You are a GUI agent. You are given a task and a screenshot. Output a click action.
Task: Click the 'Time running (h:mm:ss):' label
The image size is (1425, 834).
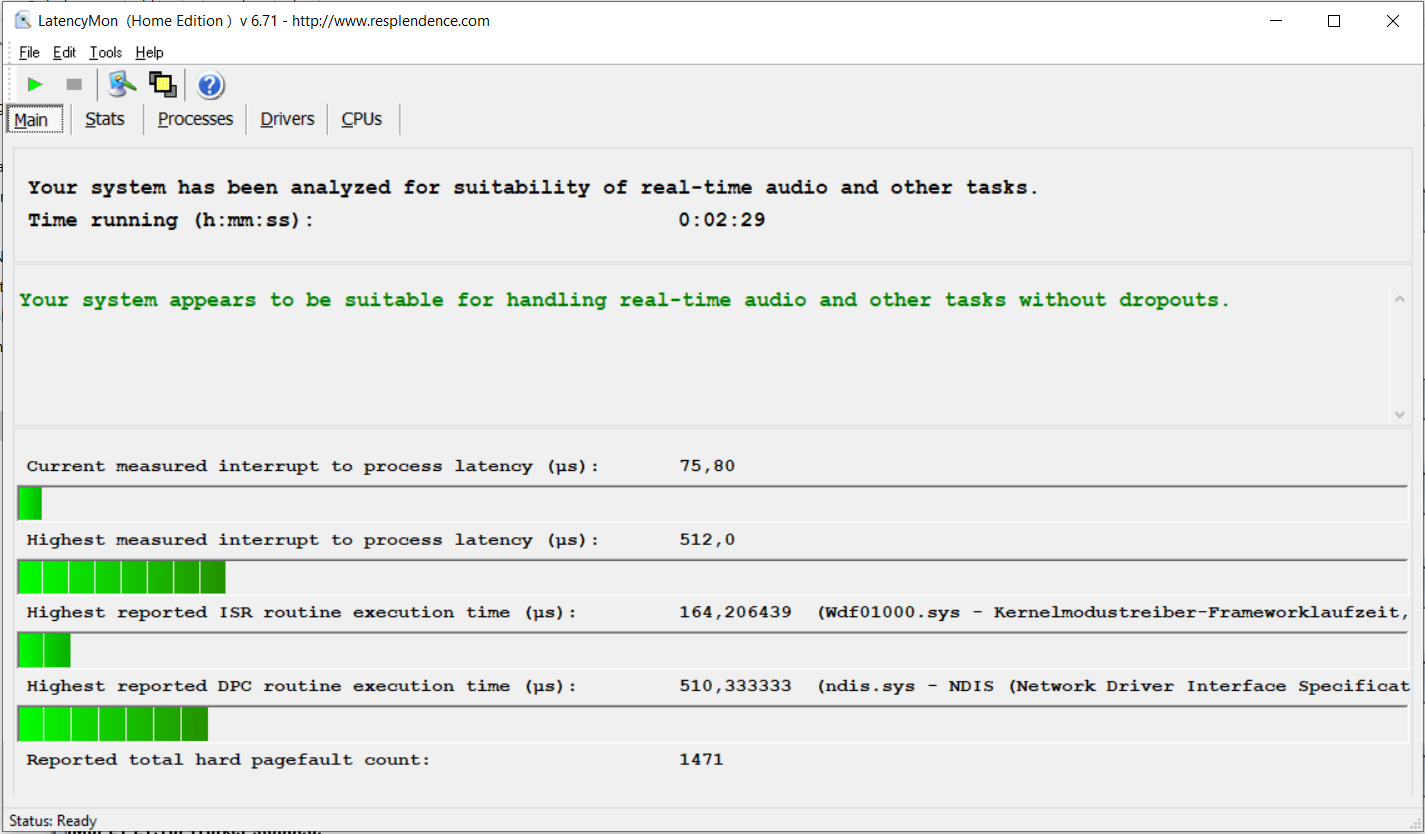tap(171, 220)
